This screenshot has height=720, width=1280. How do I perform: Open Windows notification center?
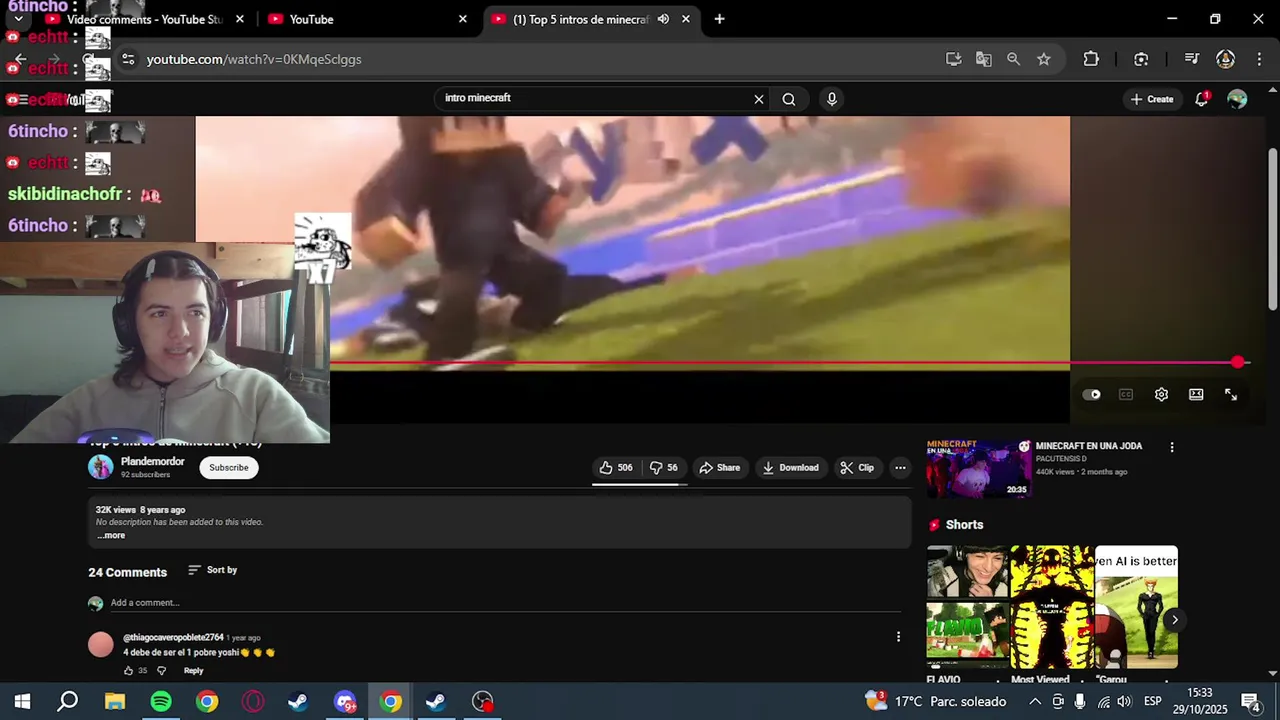pos(1250,702)
